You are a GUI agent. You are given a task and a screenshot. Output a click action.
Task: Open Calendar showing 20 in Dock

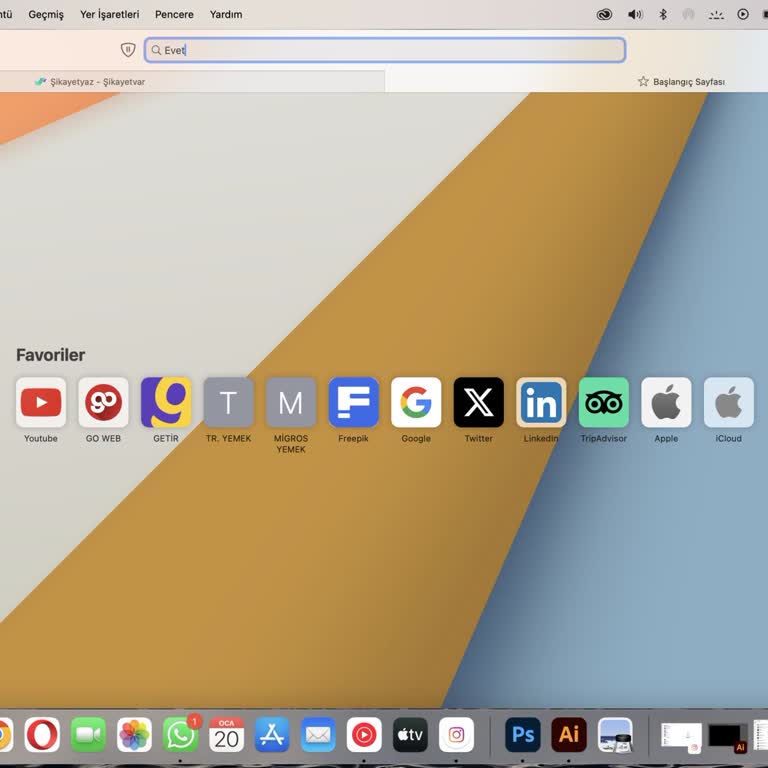tap(226, 734)
